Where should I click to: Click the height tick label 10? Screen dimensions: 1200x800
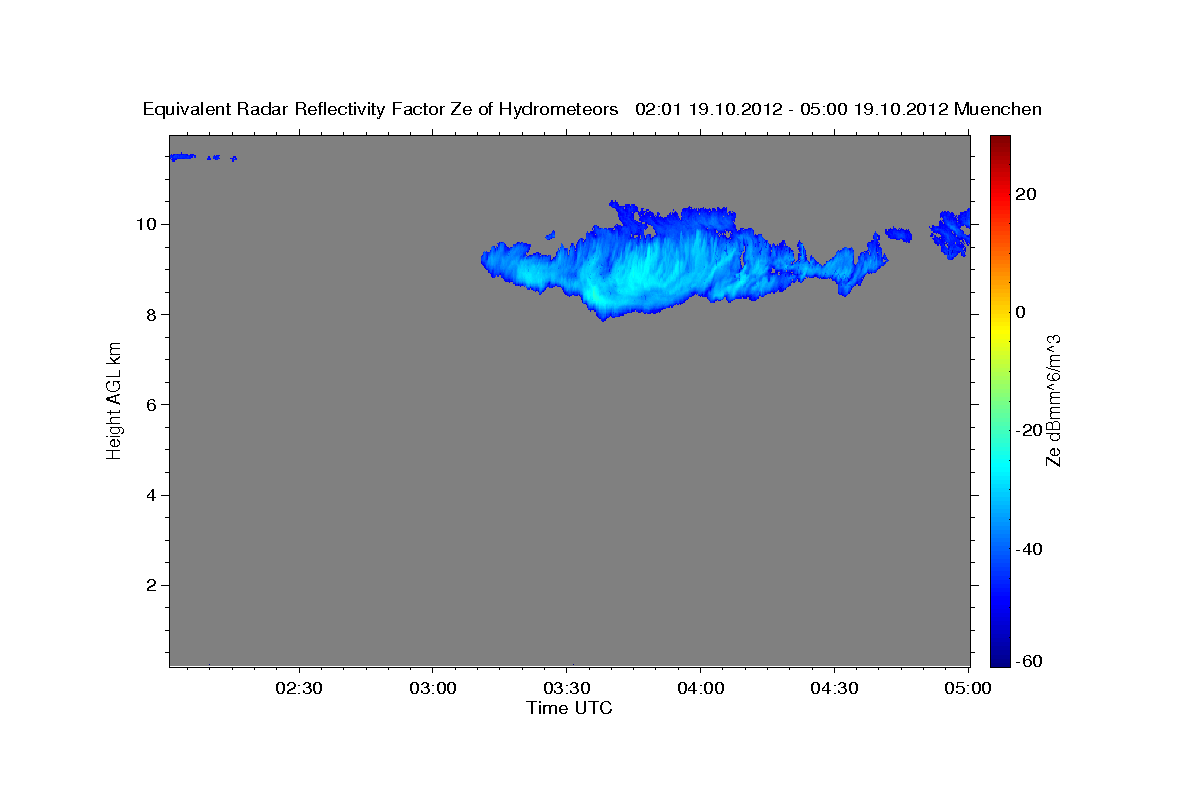coord(147,223)
